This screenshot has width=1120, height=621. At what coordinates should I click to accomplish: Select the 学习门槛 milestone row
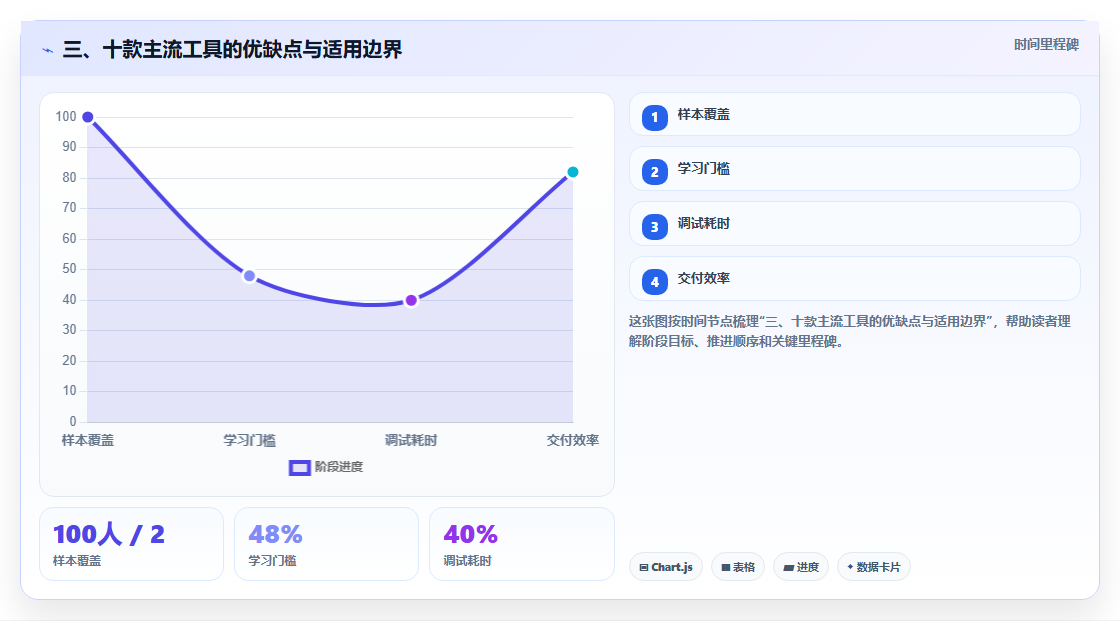coord(854,169)
